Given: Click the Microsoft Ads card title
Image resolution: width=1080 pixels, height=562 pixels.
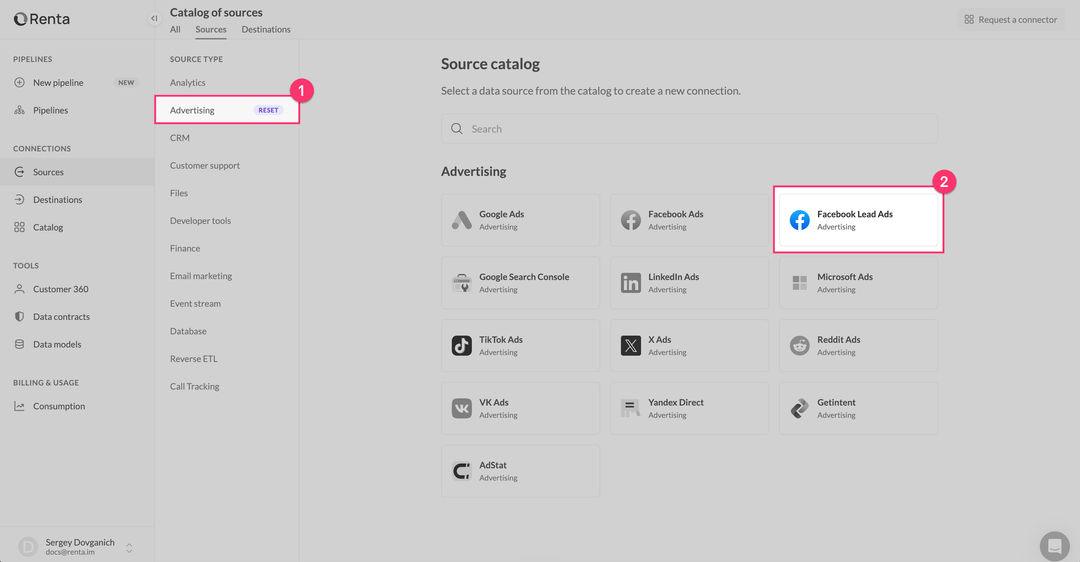Looking at the screenshot, I should pos(844,277).
